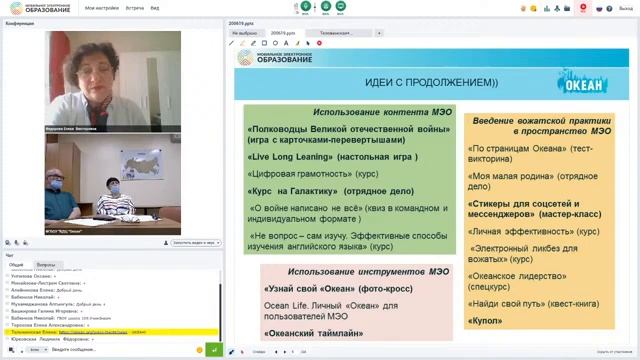Screen dimensions: 640x360
Task: Select the rectangle shape tool
Action: point(264,43)
